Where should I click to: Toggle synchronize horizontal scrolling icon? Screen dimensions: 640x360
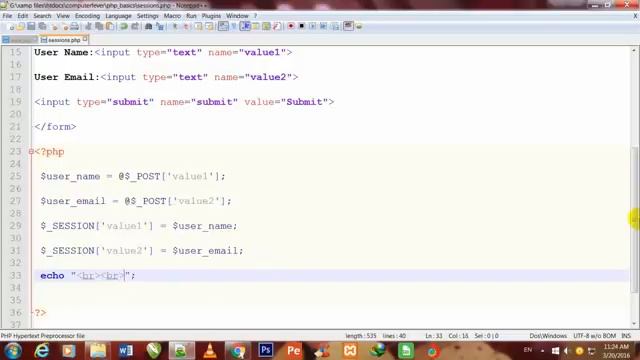[210, 27]
